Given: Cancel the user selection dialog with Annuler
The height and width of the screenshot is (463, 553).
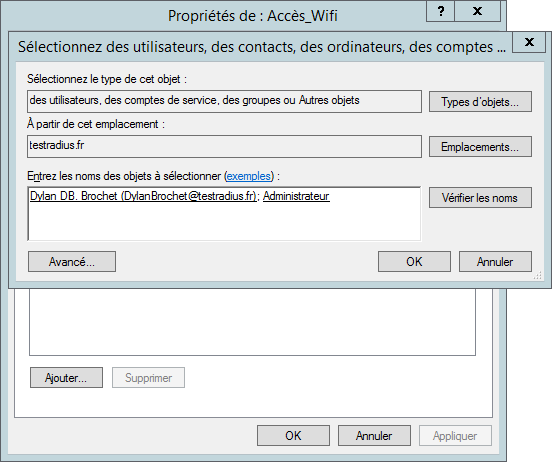Looking at the screenshot, I should click(x=495, y=262).
